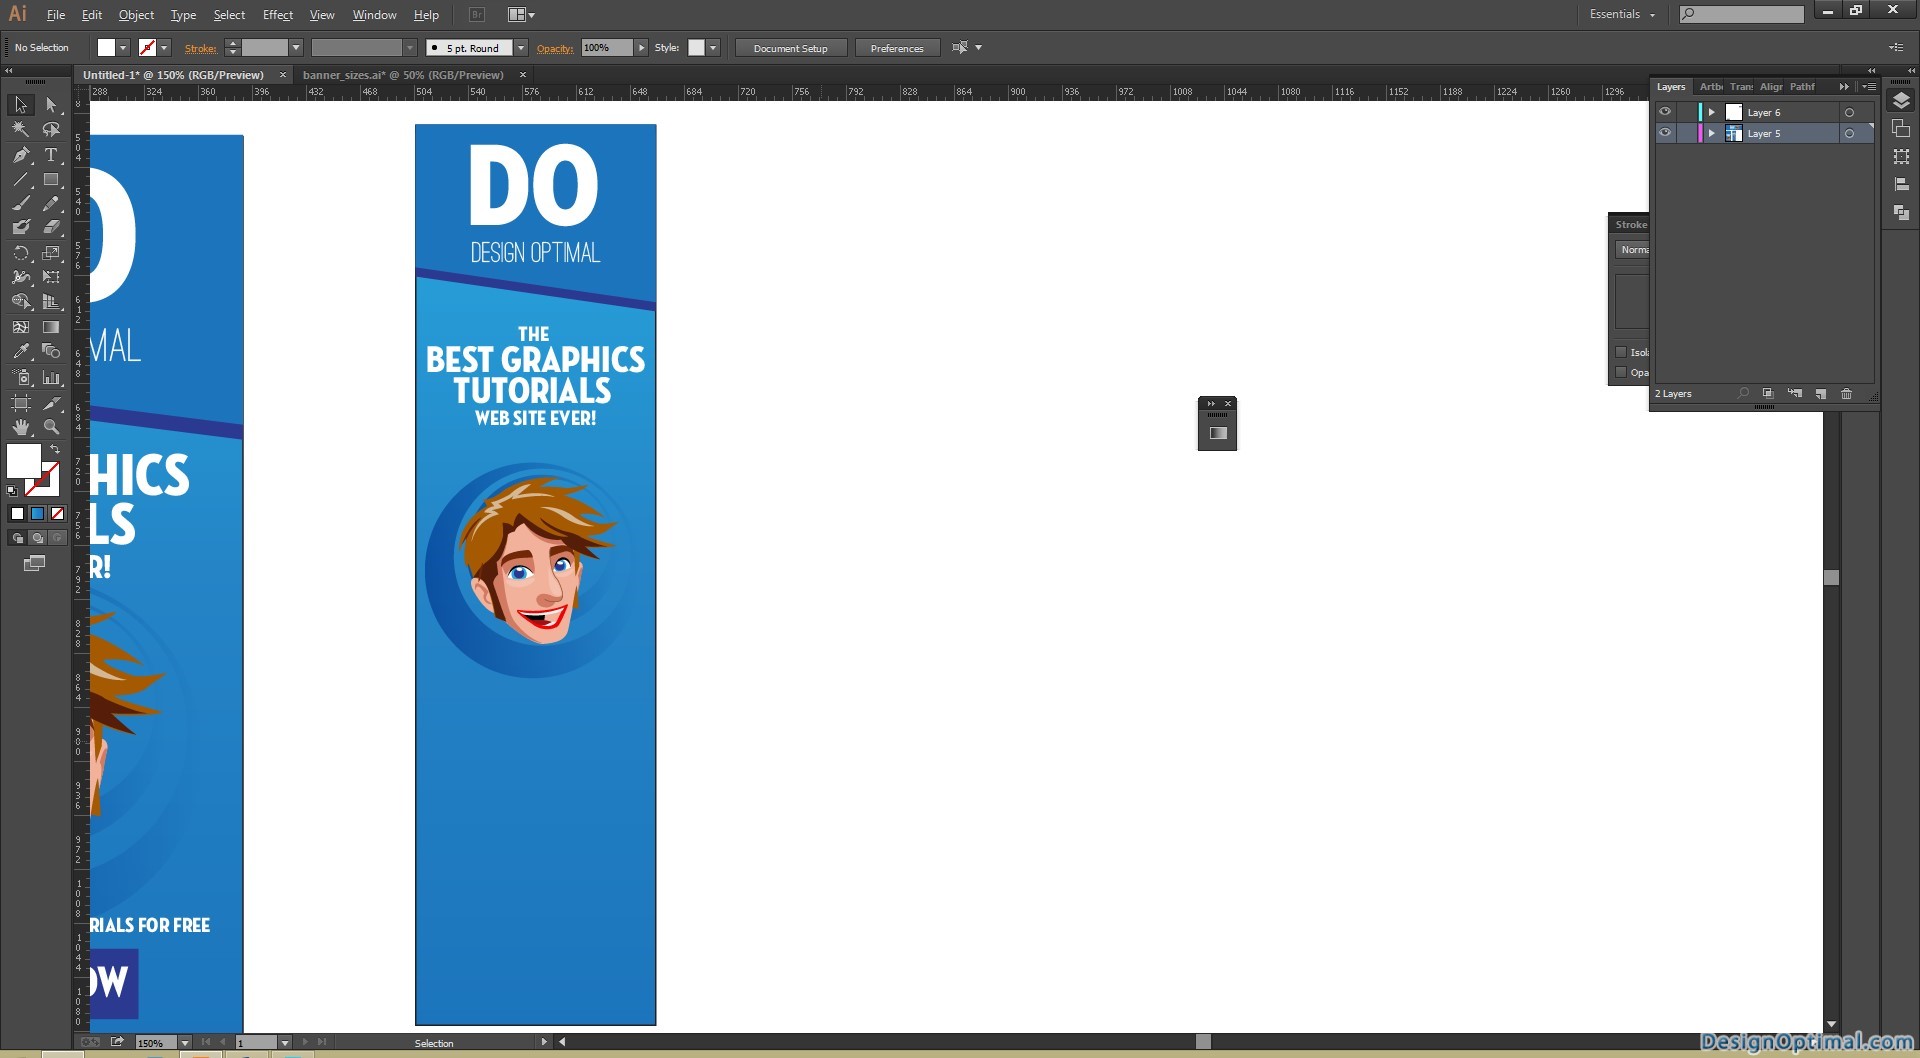Select the Perspective Grid tool
The image size is (1920, 1058).
[52, 301]
